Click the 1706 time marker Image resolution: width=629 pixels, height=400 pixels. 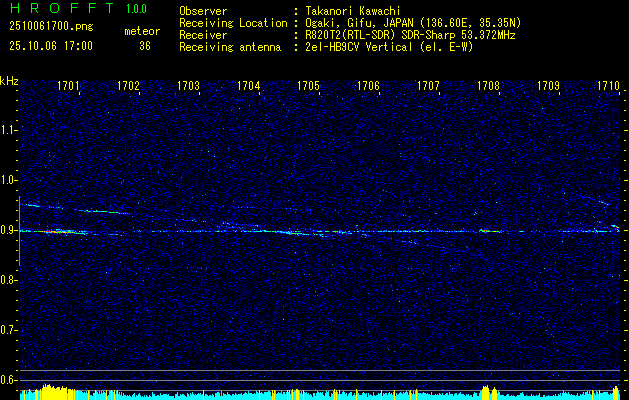[x=368, y=85]
